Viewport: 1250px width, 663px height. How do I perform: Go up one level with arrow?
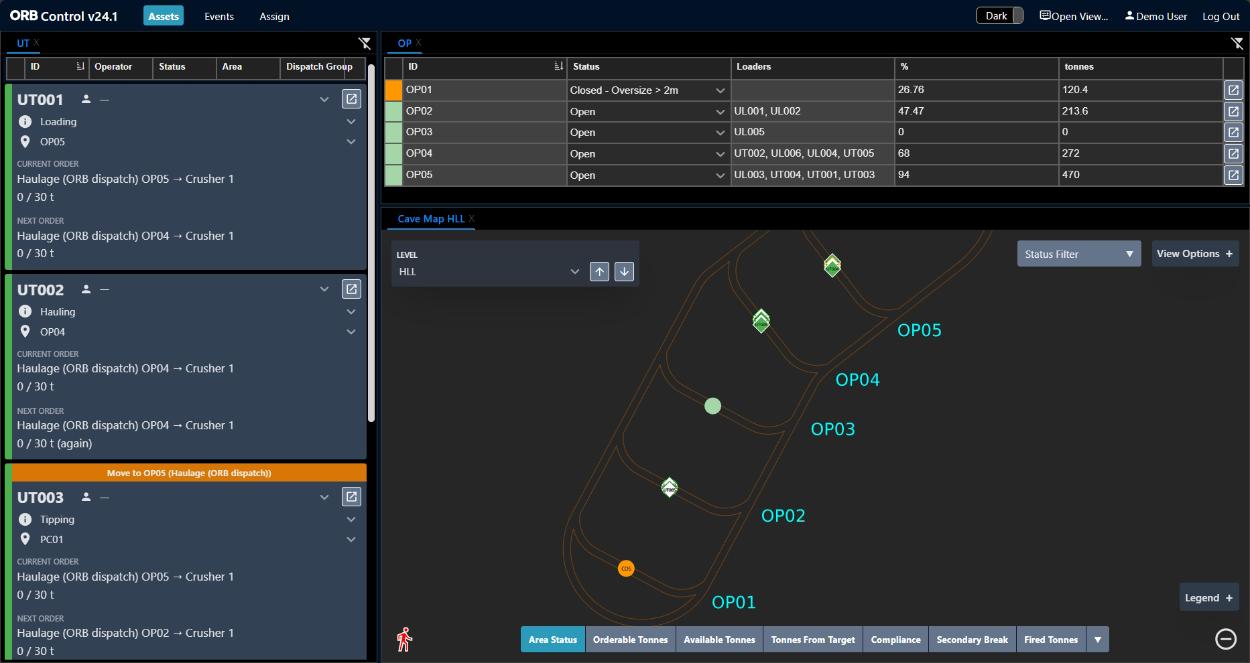pyautogui.click(x=599, y=271)
